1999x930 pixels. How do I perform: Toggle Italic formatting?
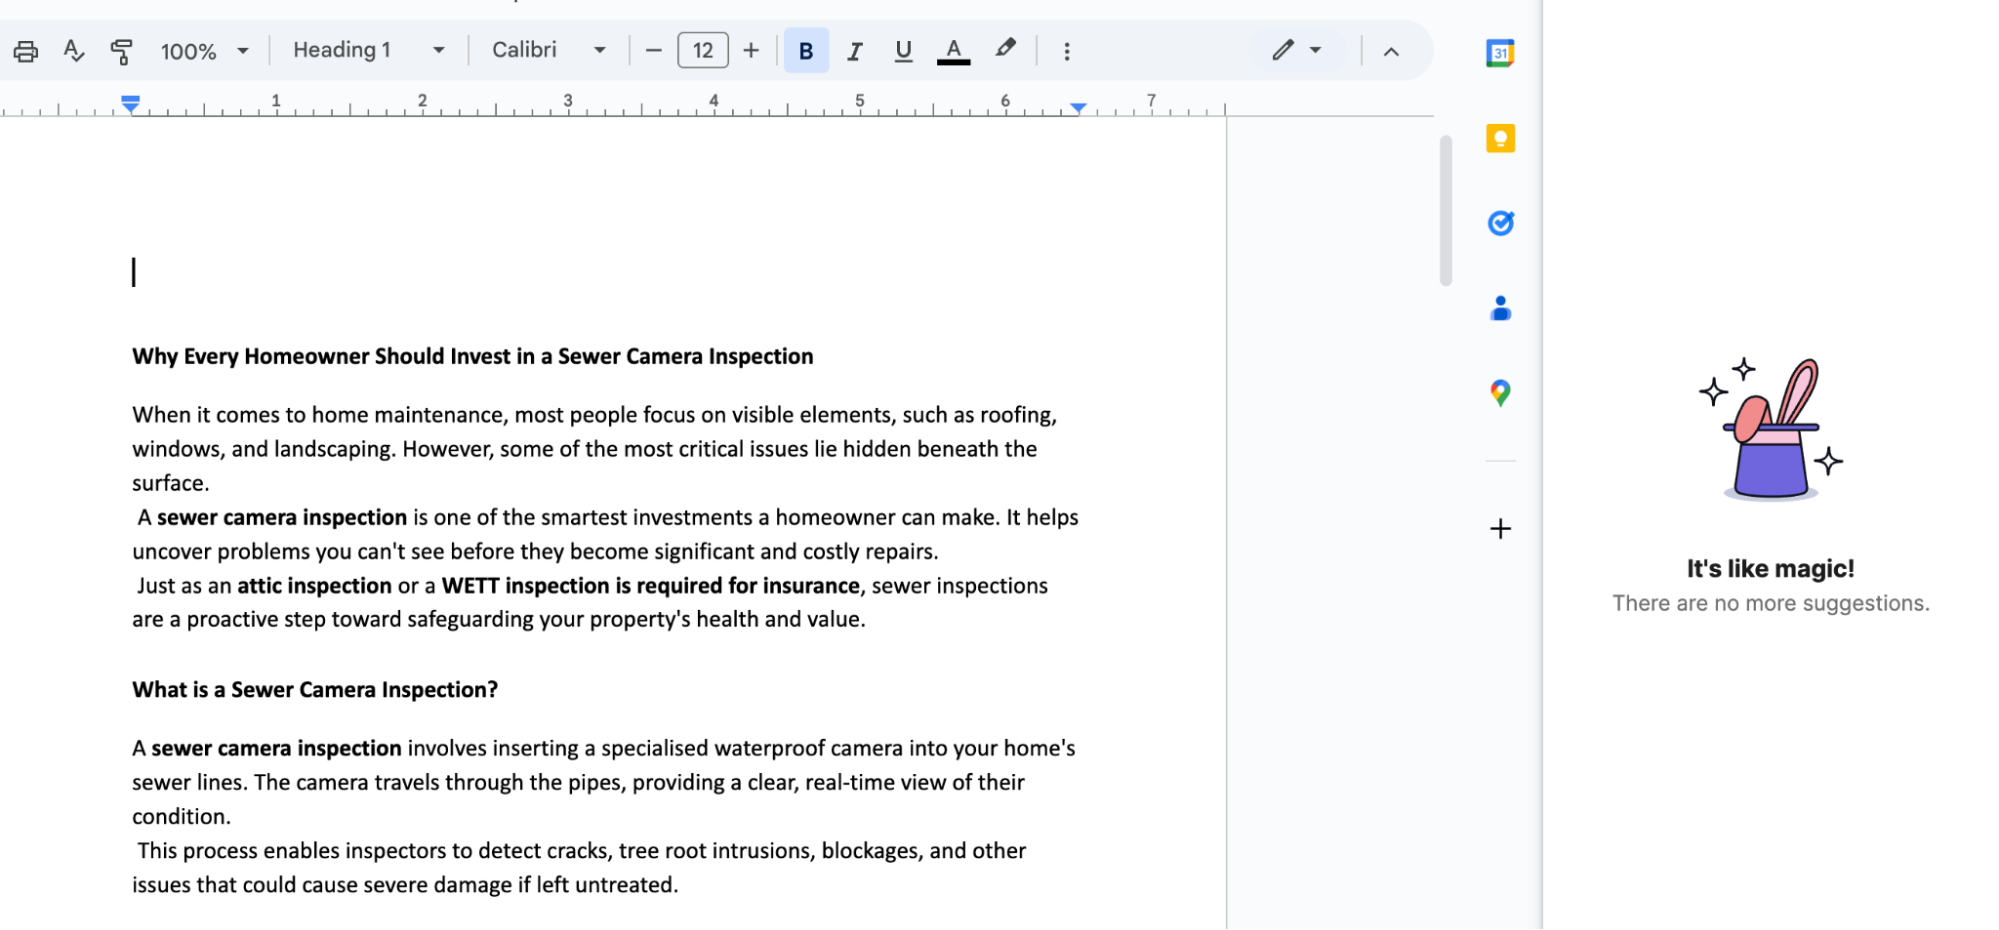point(855,51)
